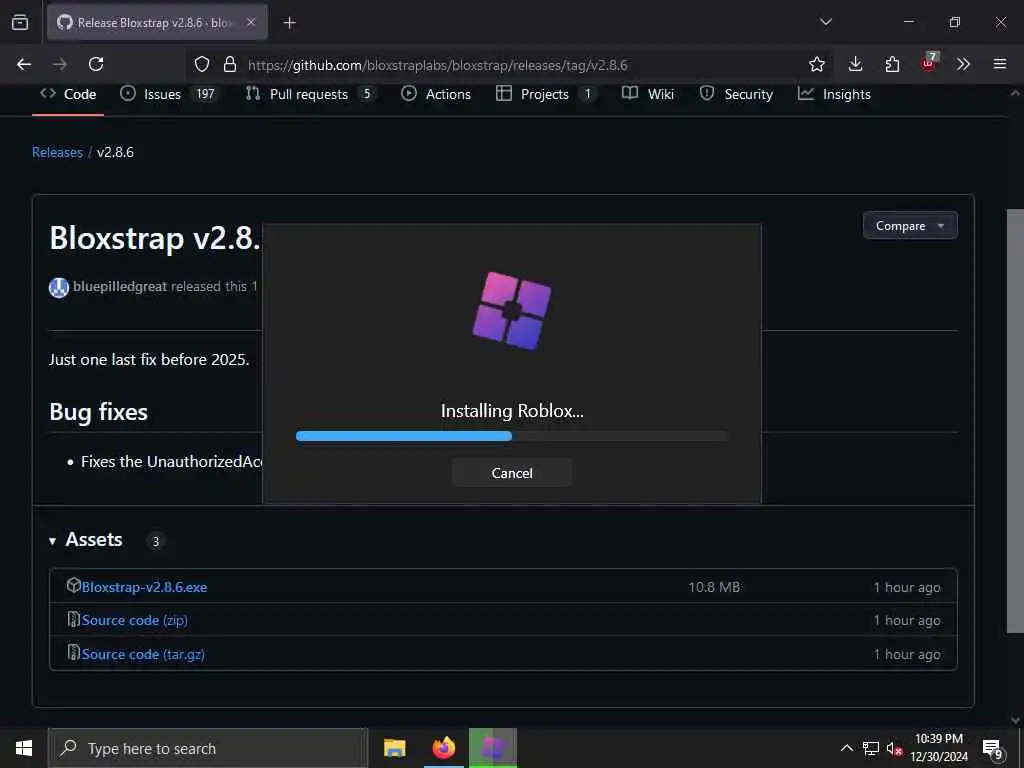Open the Windows Start menu
Screen dimensions: 1024x768
click(x=24, y=748)
